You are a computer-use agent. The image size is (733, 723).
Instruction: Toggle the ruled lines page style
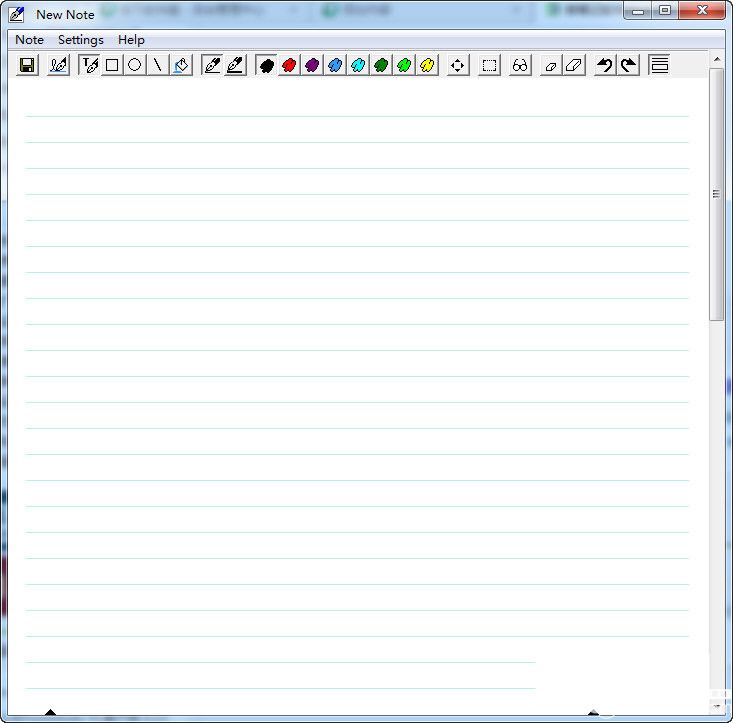(x=659, y=65)
